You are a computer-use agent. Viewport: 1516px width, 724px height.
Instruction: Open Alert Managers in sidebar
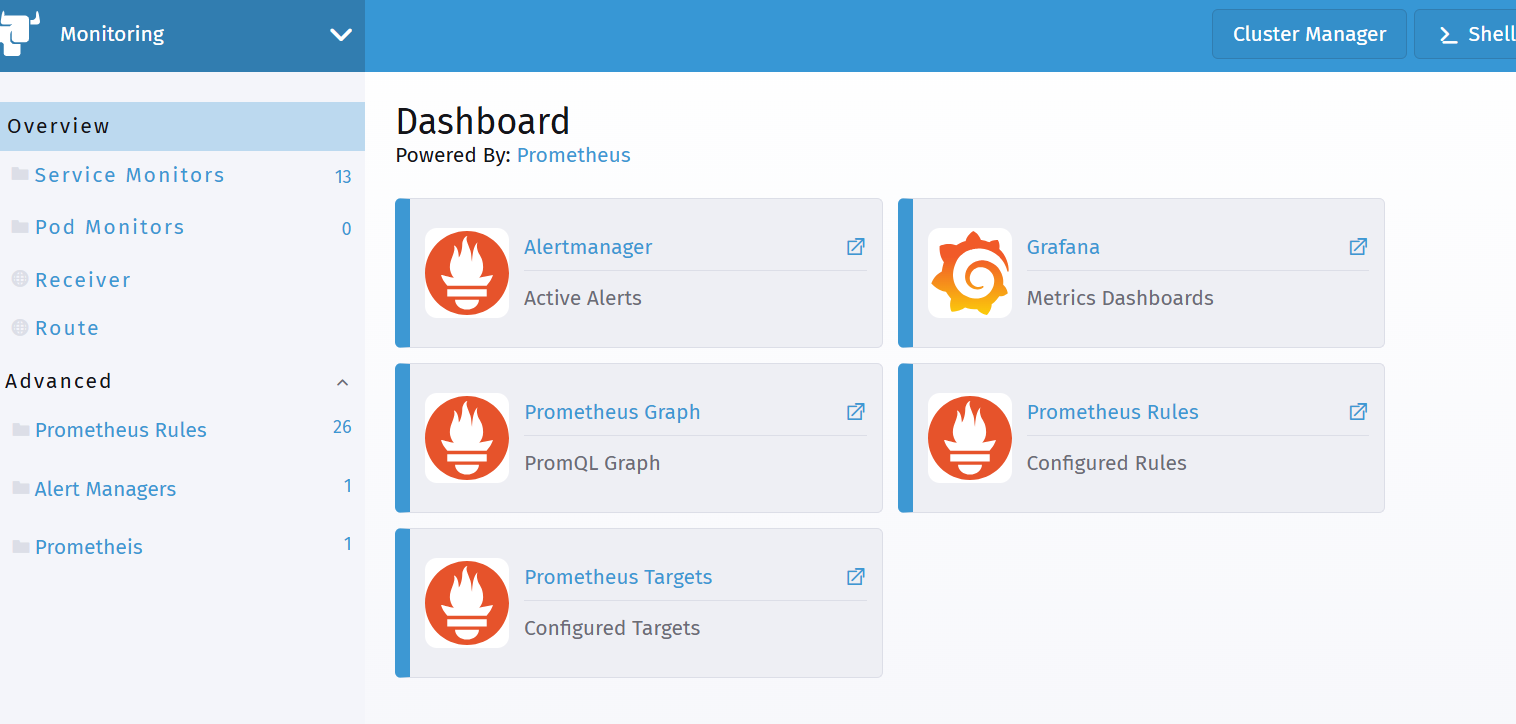pyautogui.click(x=105, y=489)
